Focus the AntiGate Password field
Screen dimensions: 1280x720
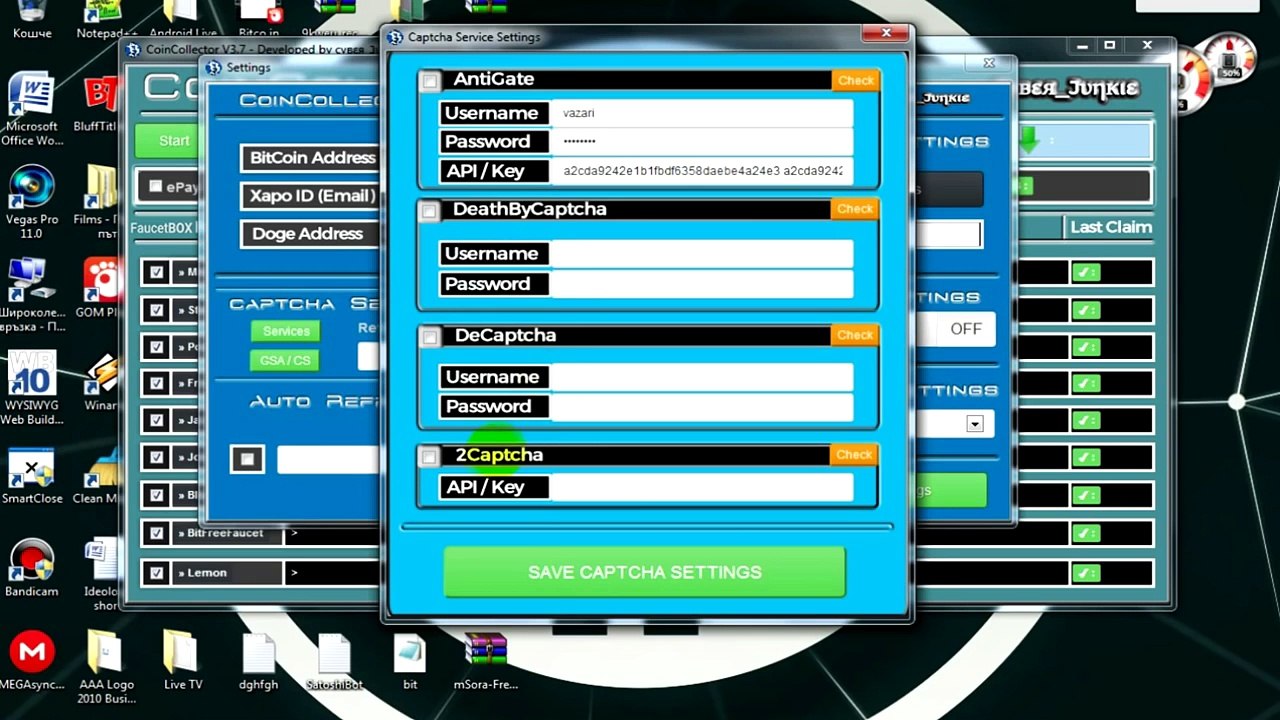[x=701, y=141]
